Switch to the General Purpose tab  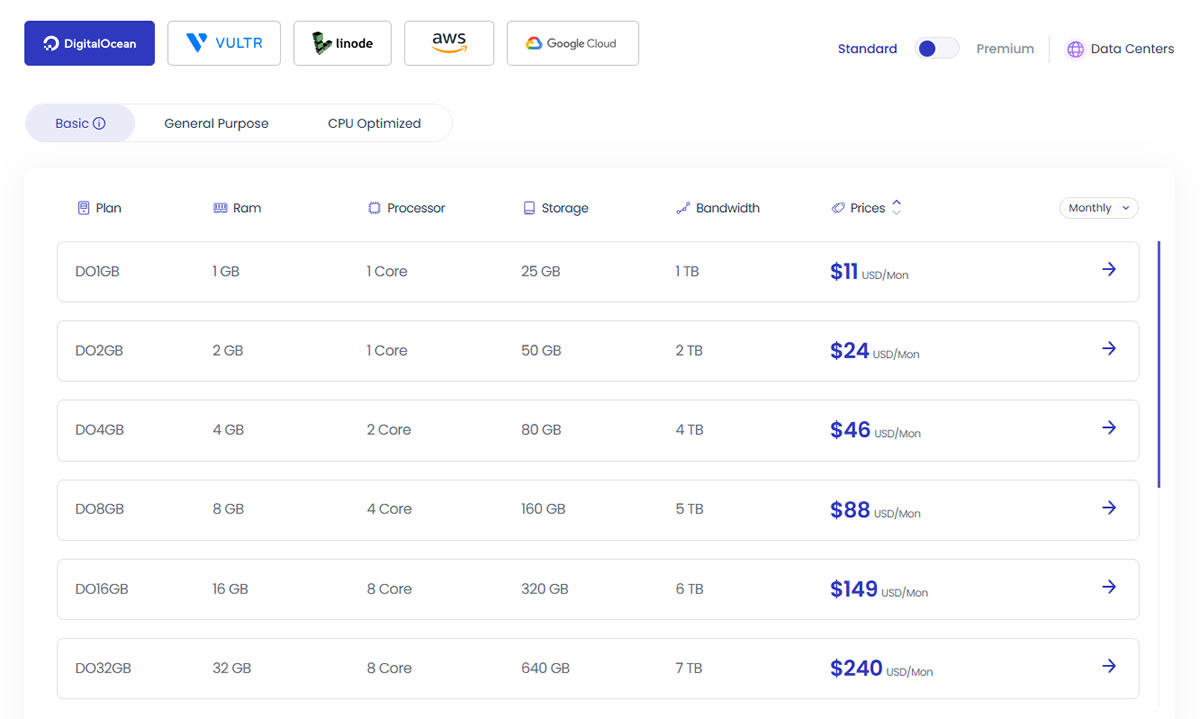click(216, 122)
